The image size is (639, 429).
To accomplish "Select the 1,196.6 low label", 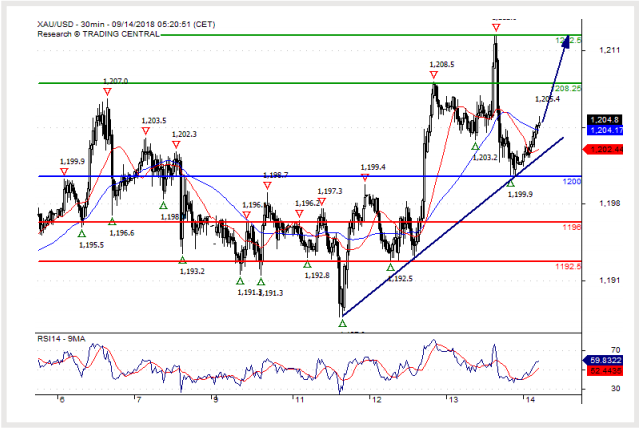I will click(122, 233).
